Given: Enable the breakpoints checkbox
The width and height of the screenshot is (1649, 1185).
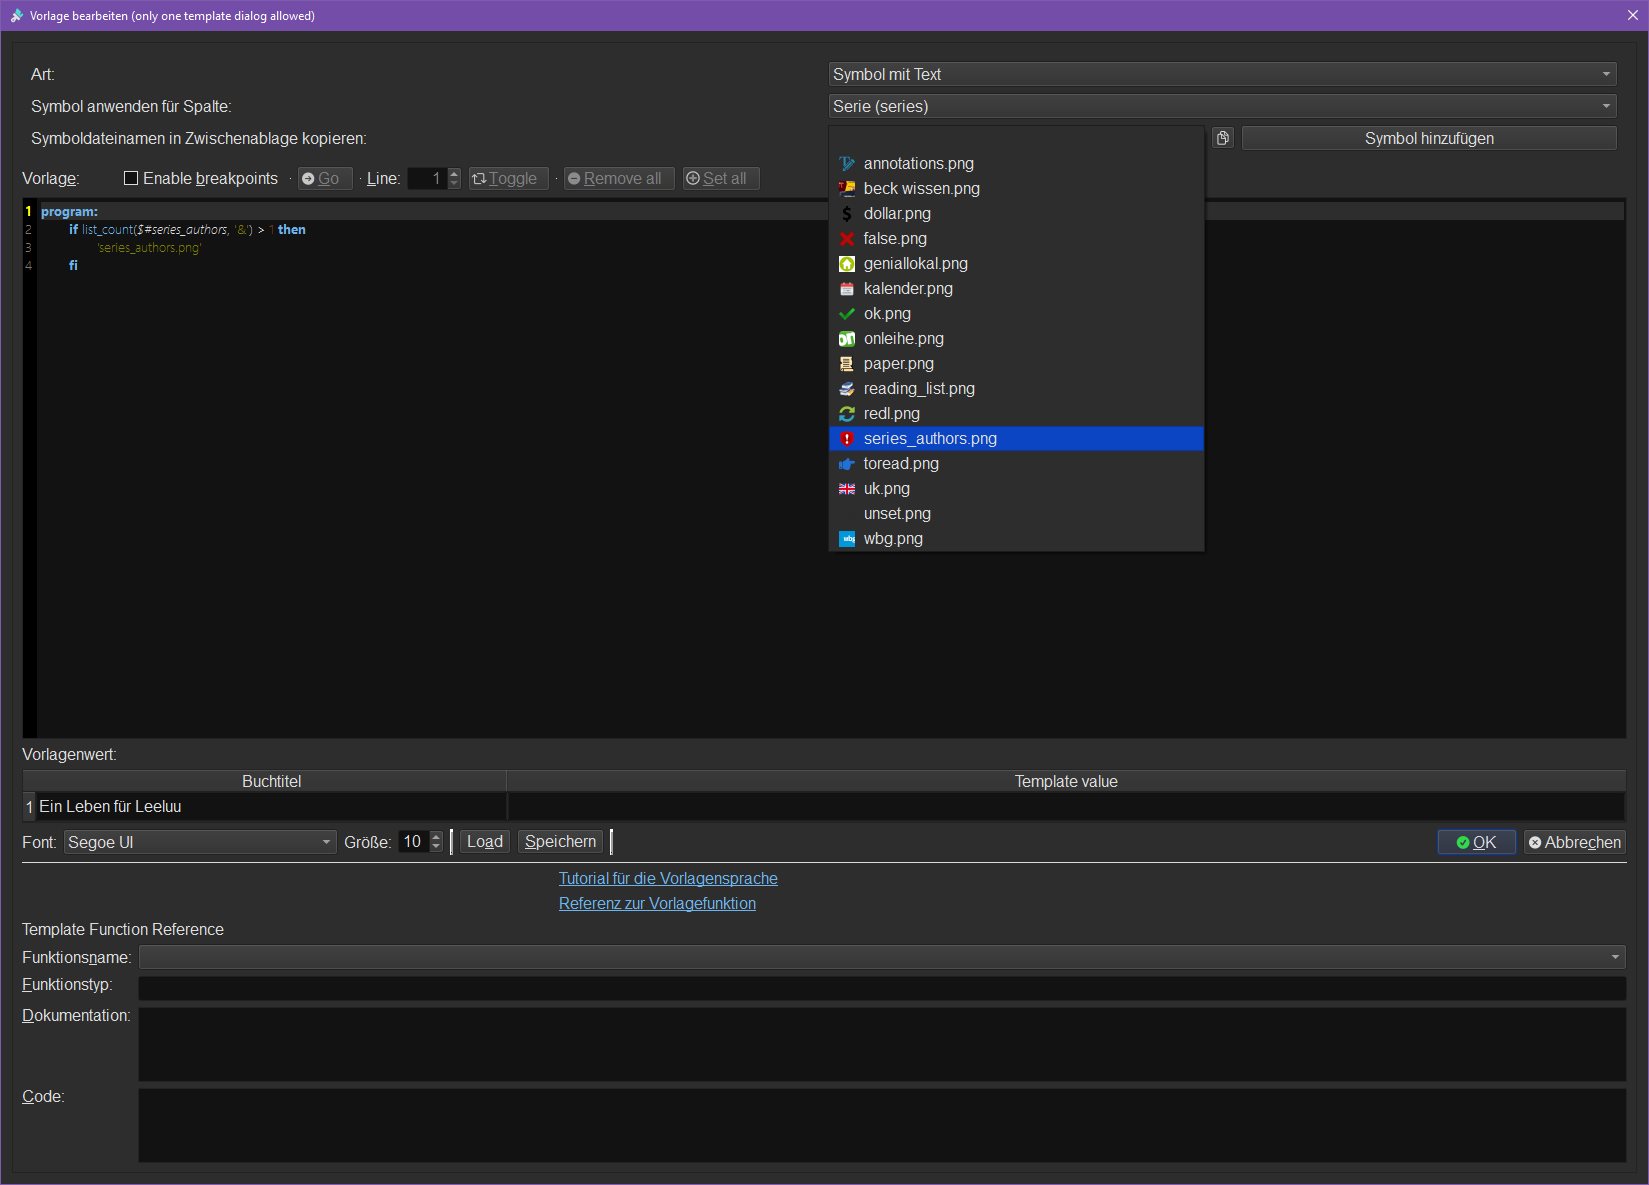Looking at the screenshot, I should pos(131,178).
